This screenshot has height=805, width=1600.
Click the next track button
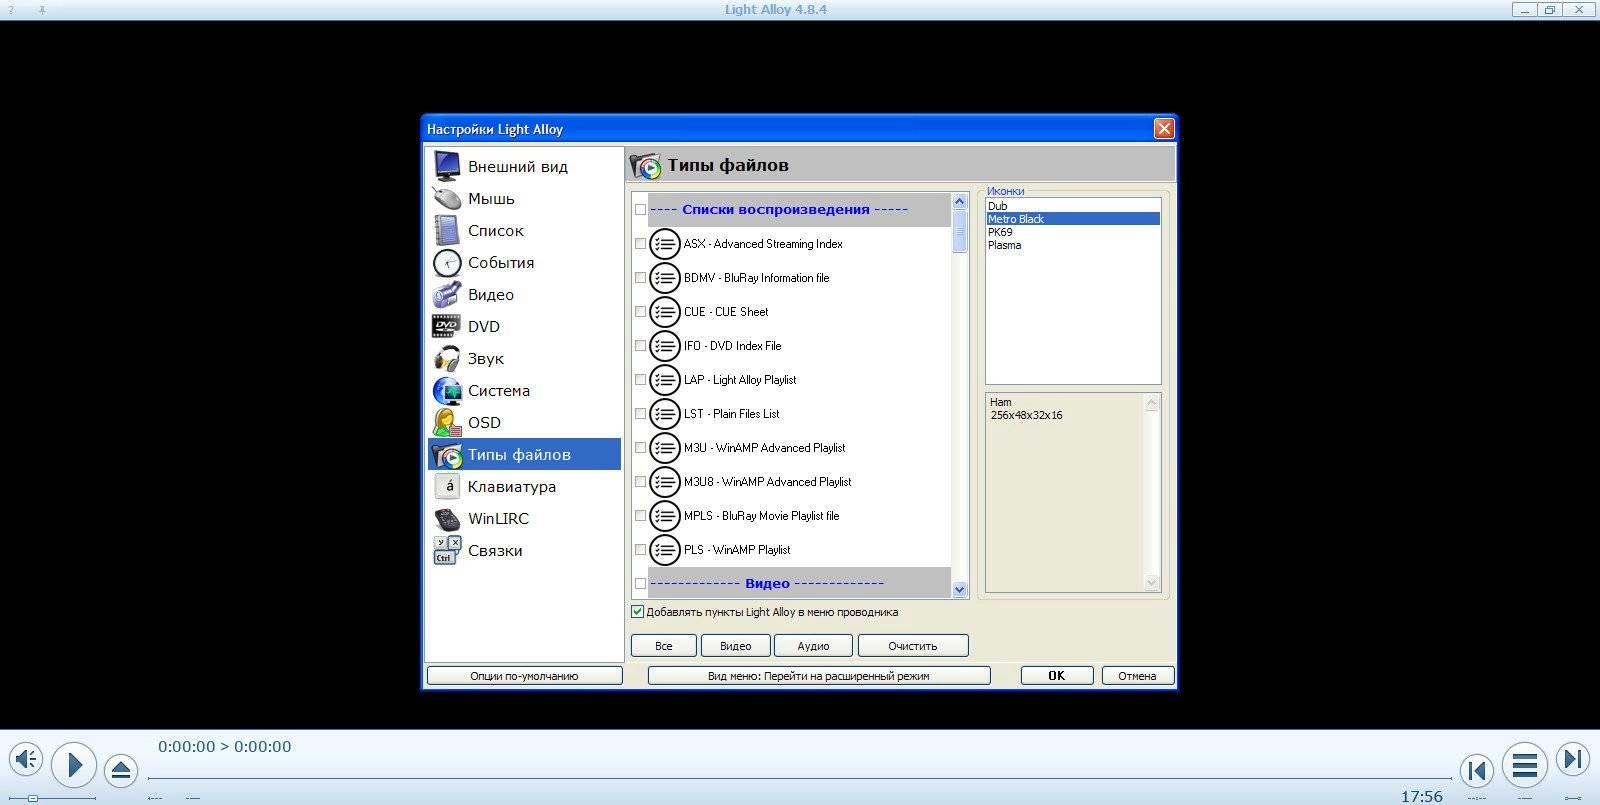[x=1572, y=759]
